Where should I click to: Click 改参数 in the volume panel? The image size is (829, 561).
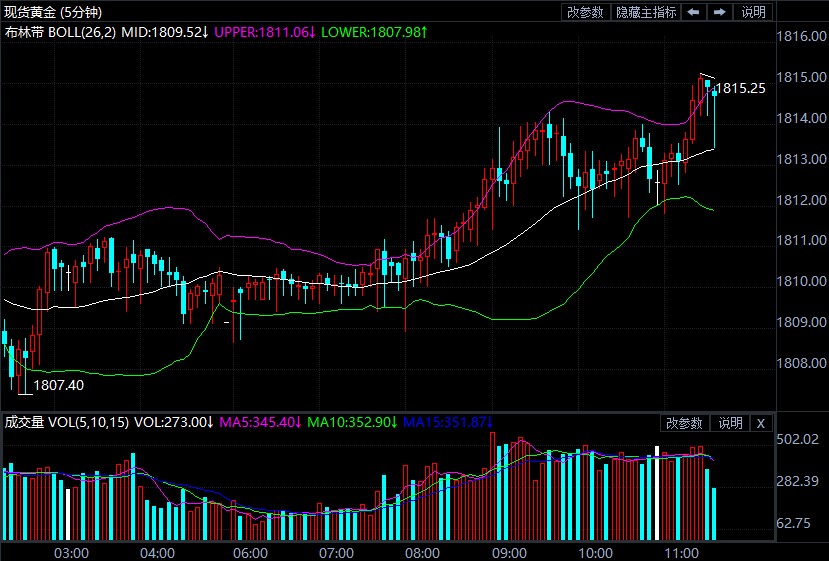[x=685, y=423]
